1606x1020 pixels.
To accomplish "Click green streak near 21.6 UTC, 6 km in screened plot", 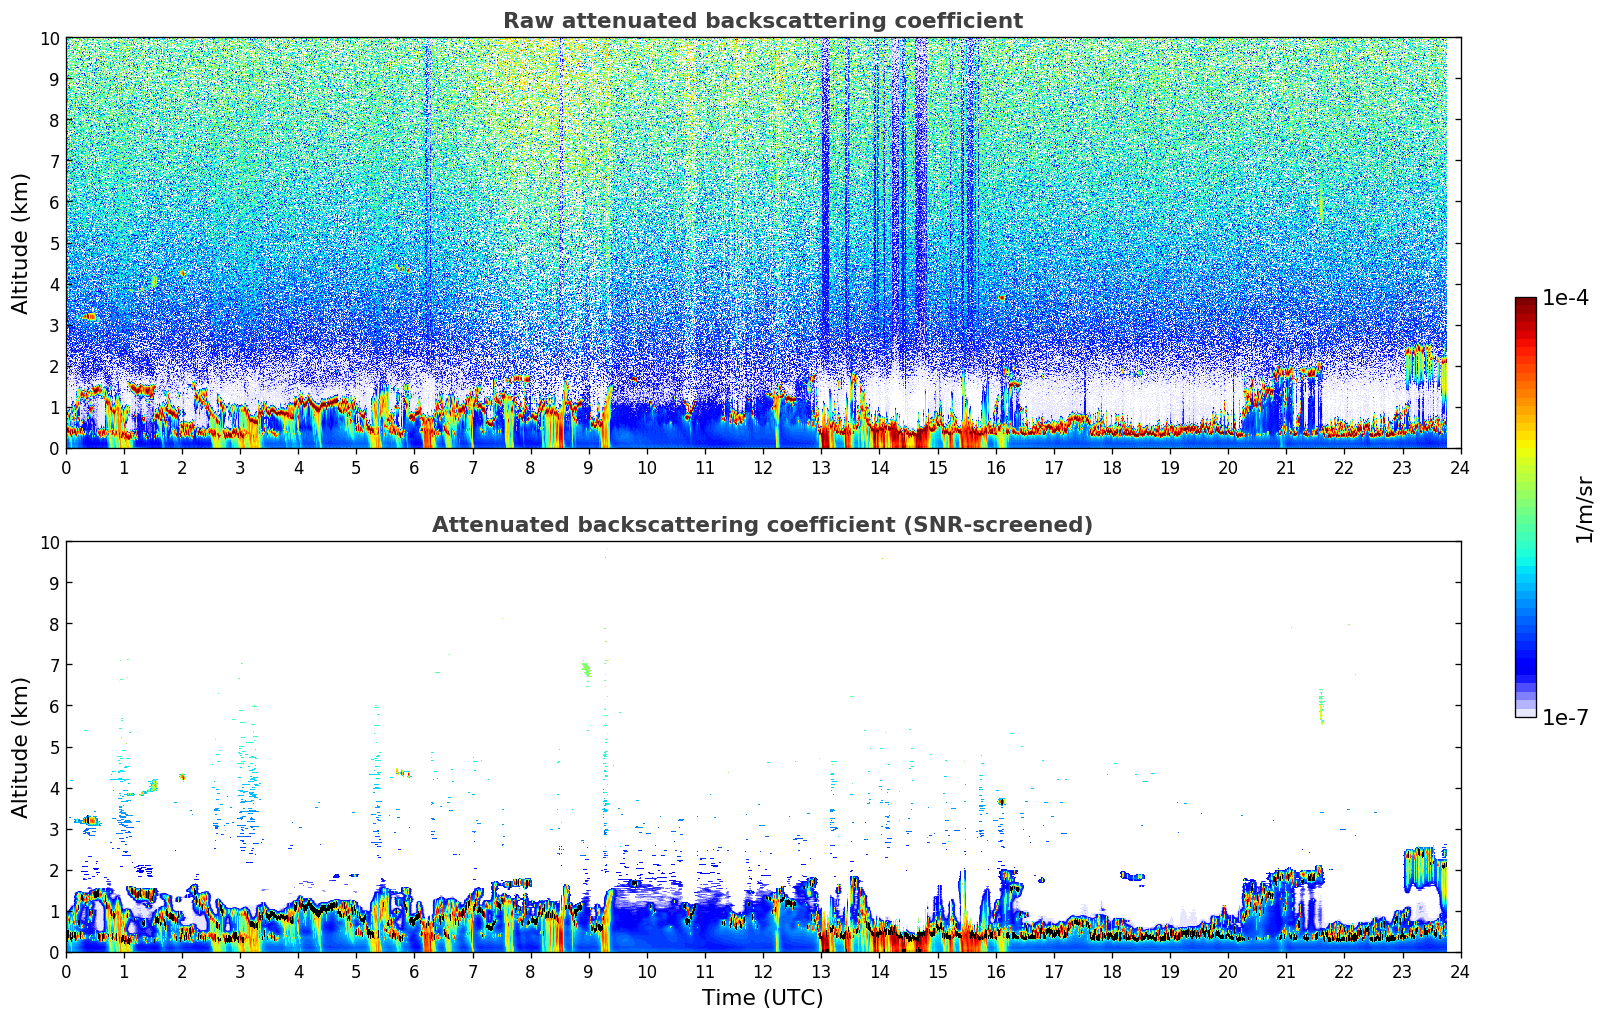I will [1321, 706].
